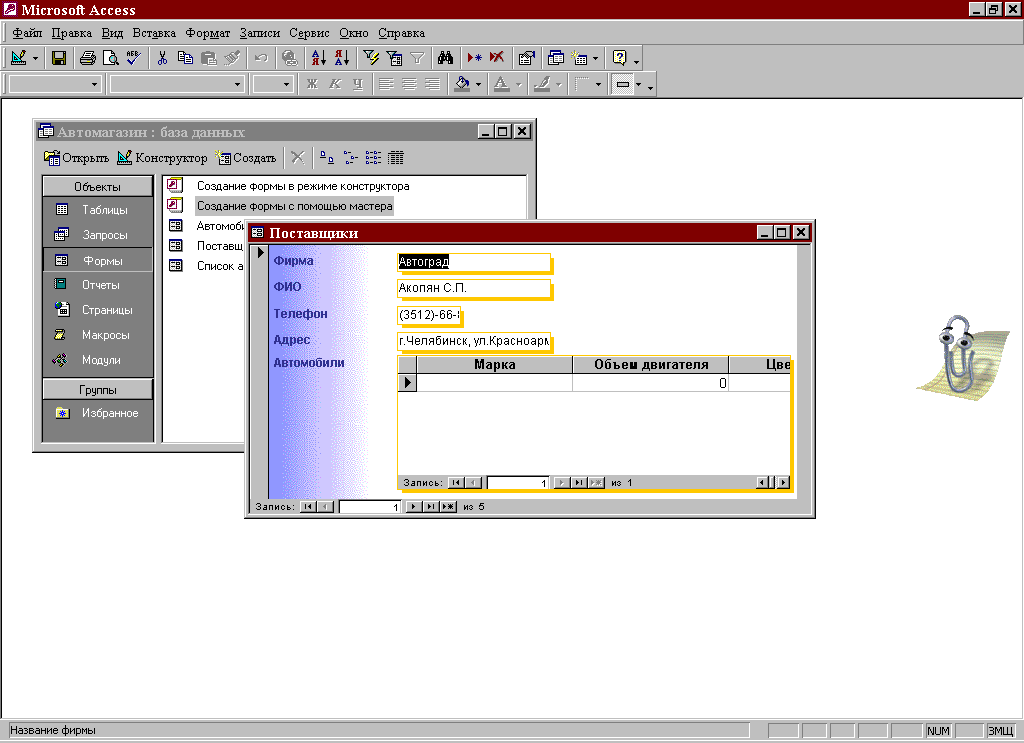Toggle Italic К formatting button

335,84
